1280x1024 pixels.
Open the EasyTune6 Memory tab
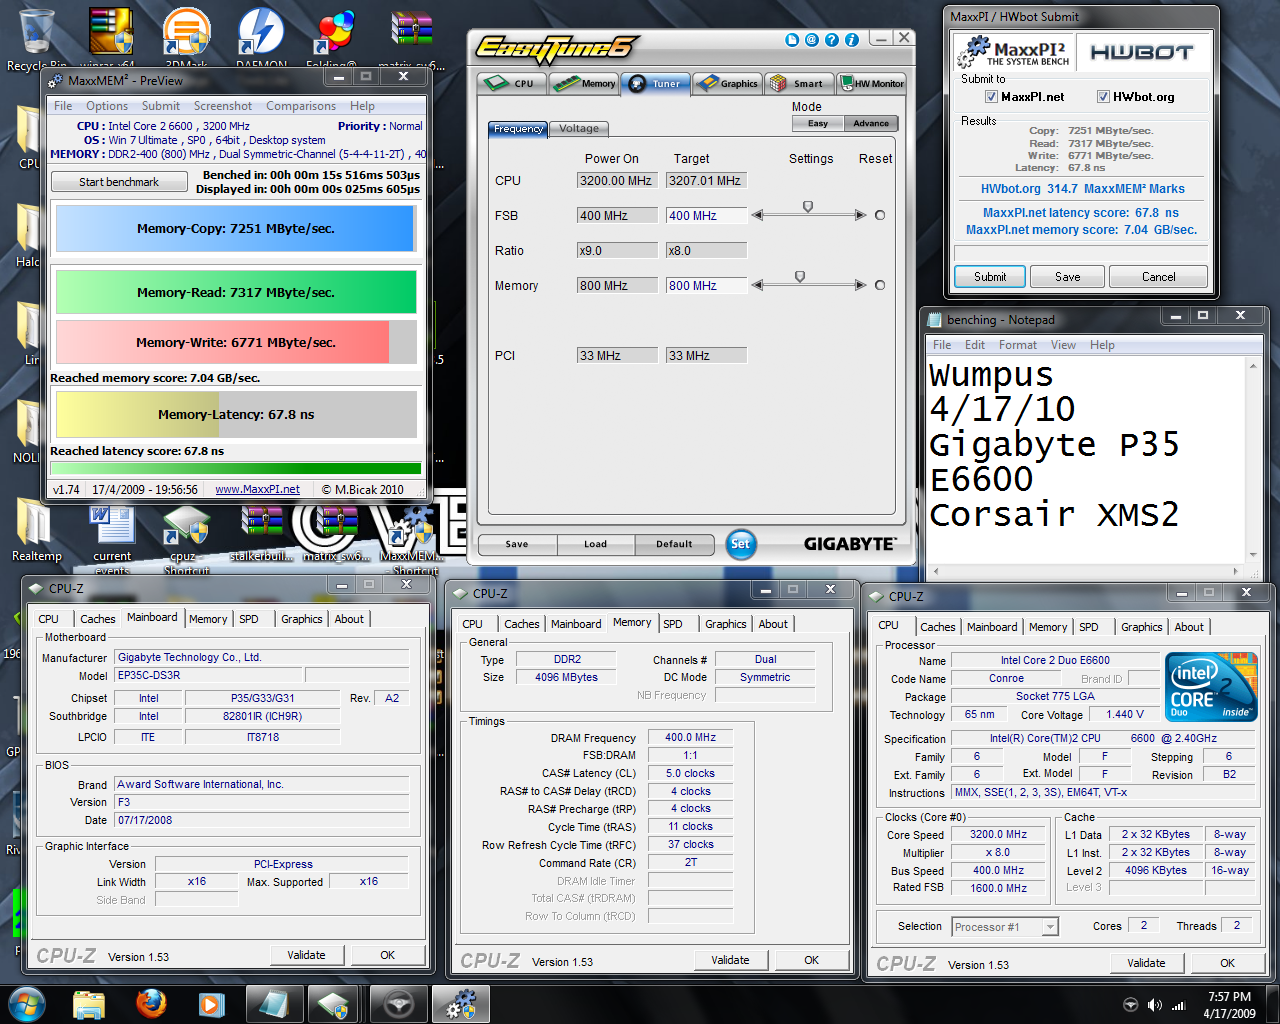(x=584, y=84)
